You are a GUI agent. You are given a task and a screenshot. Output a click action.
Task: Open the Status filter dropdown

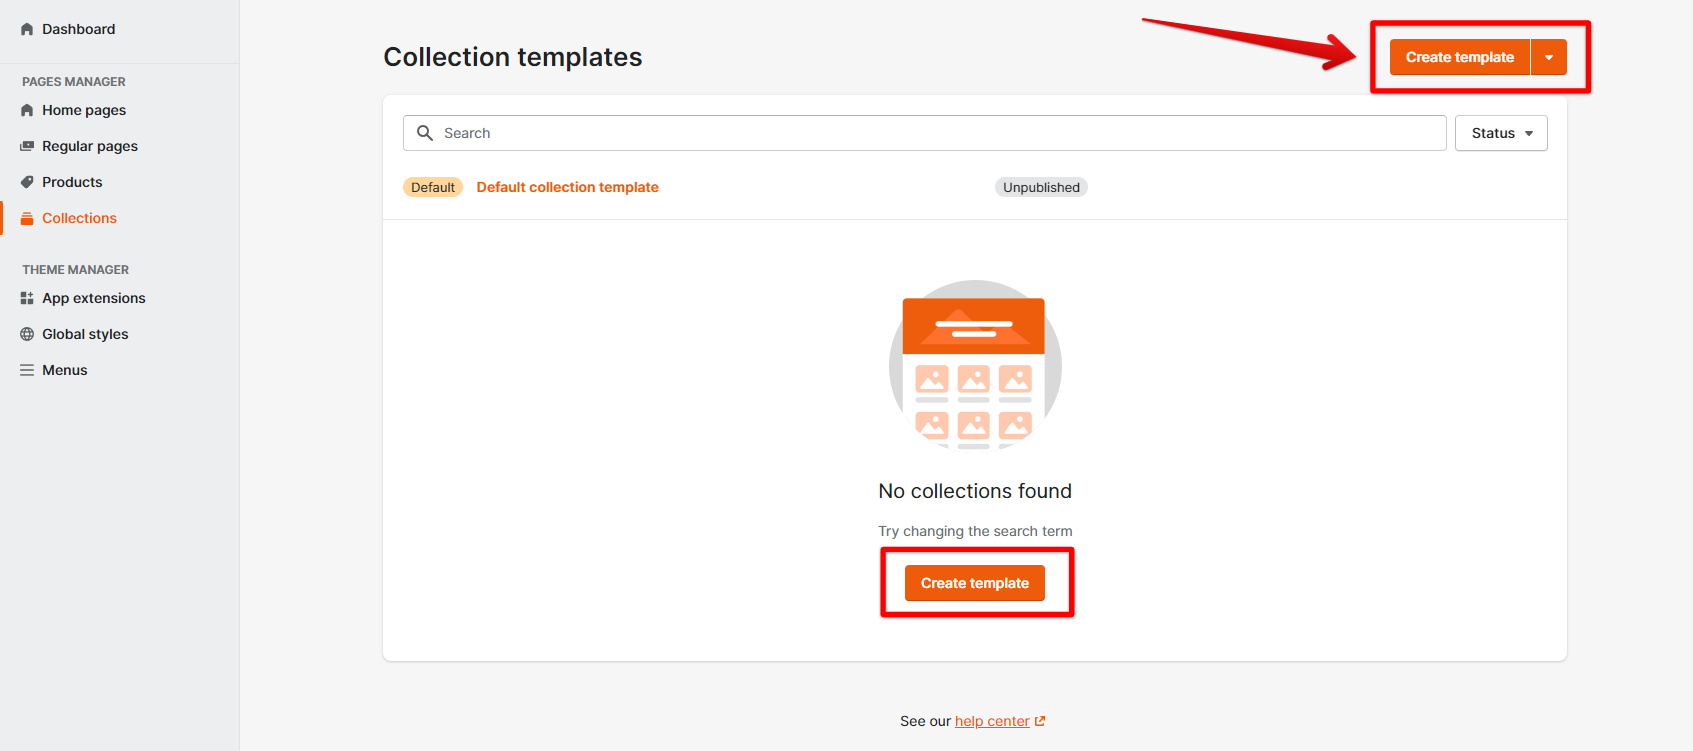pyautogui.click(x=1501, y=133)
